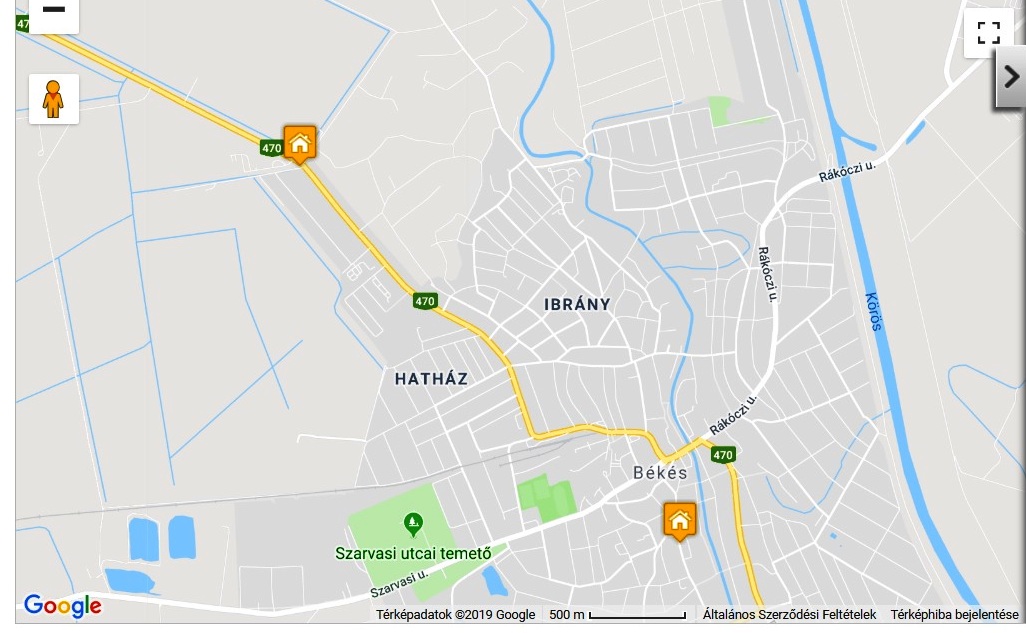
Task: Click Térképadatok ©2019 Google text
Action: point(455,615)
